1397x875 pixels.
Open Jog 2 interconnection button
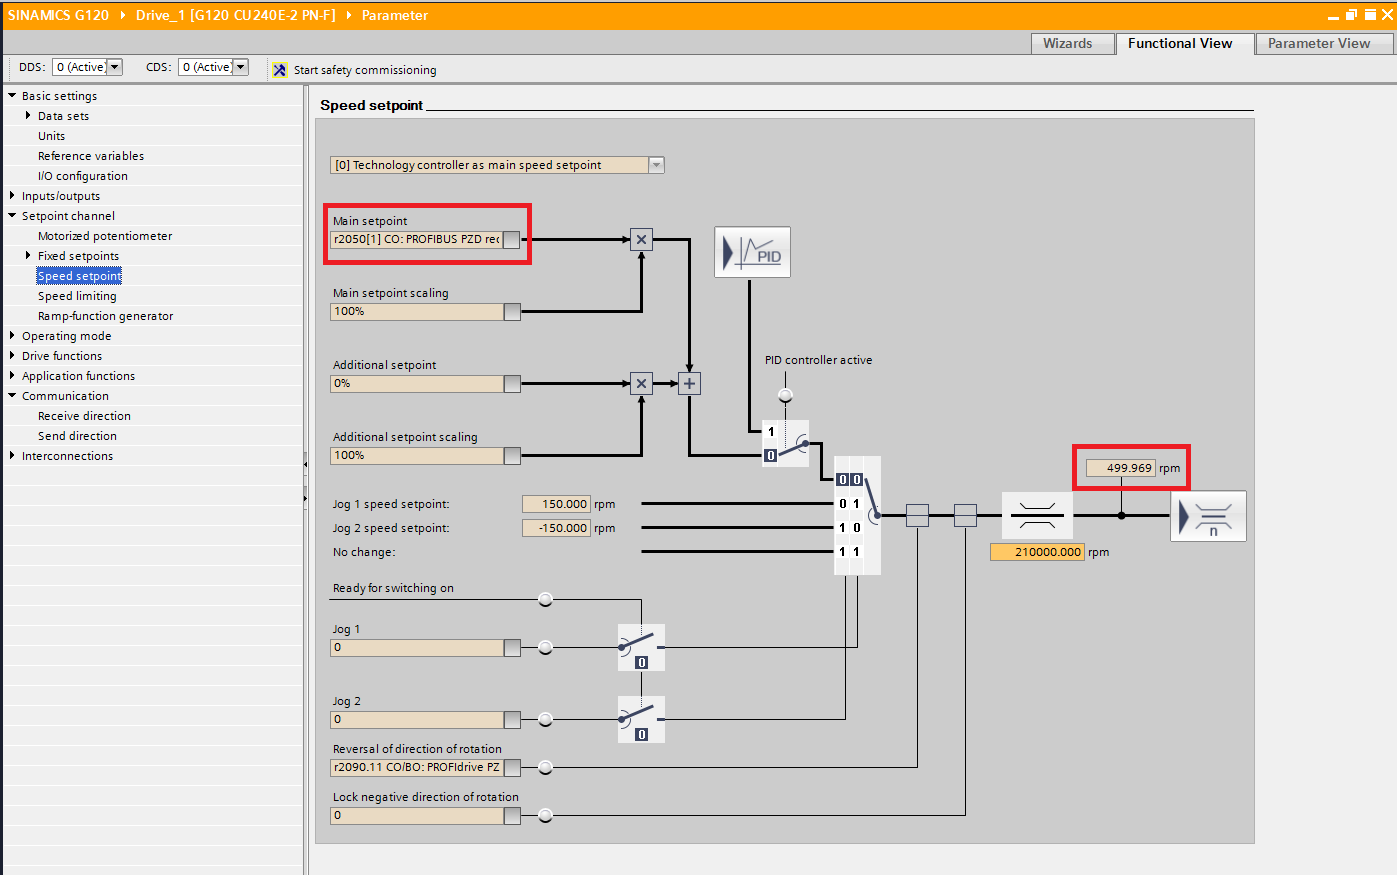[x=512, y=720]
